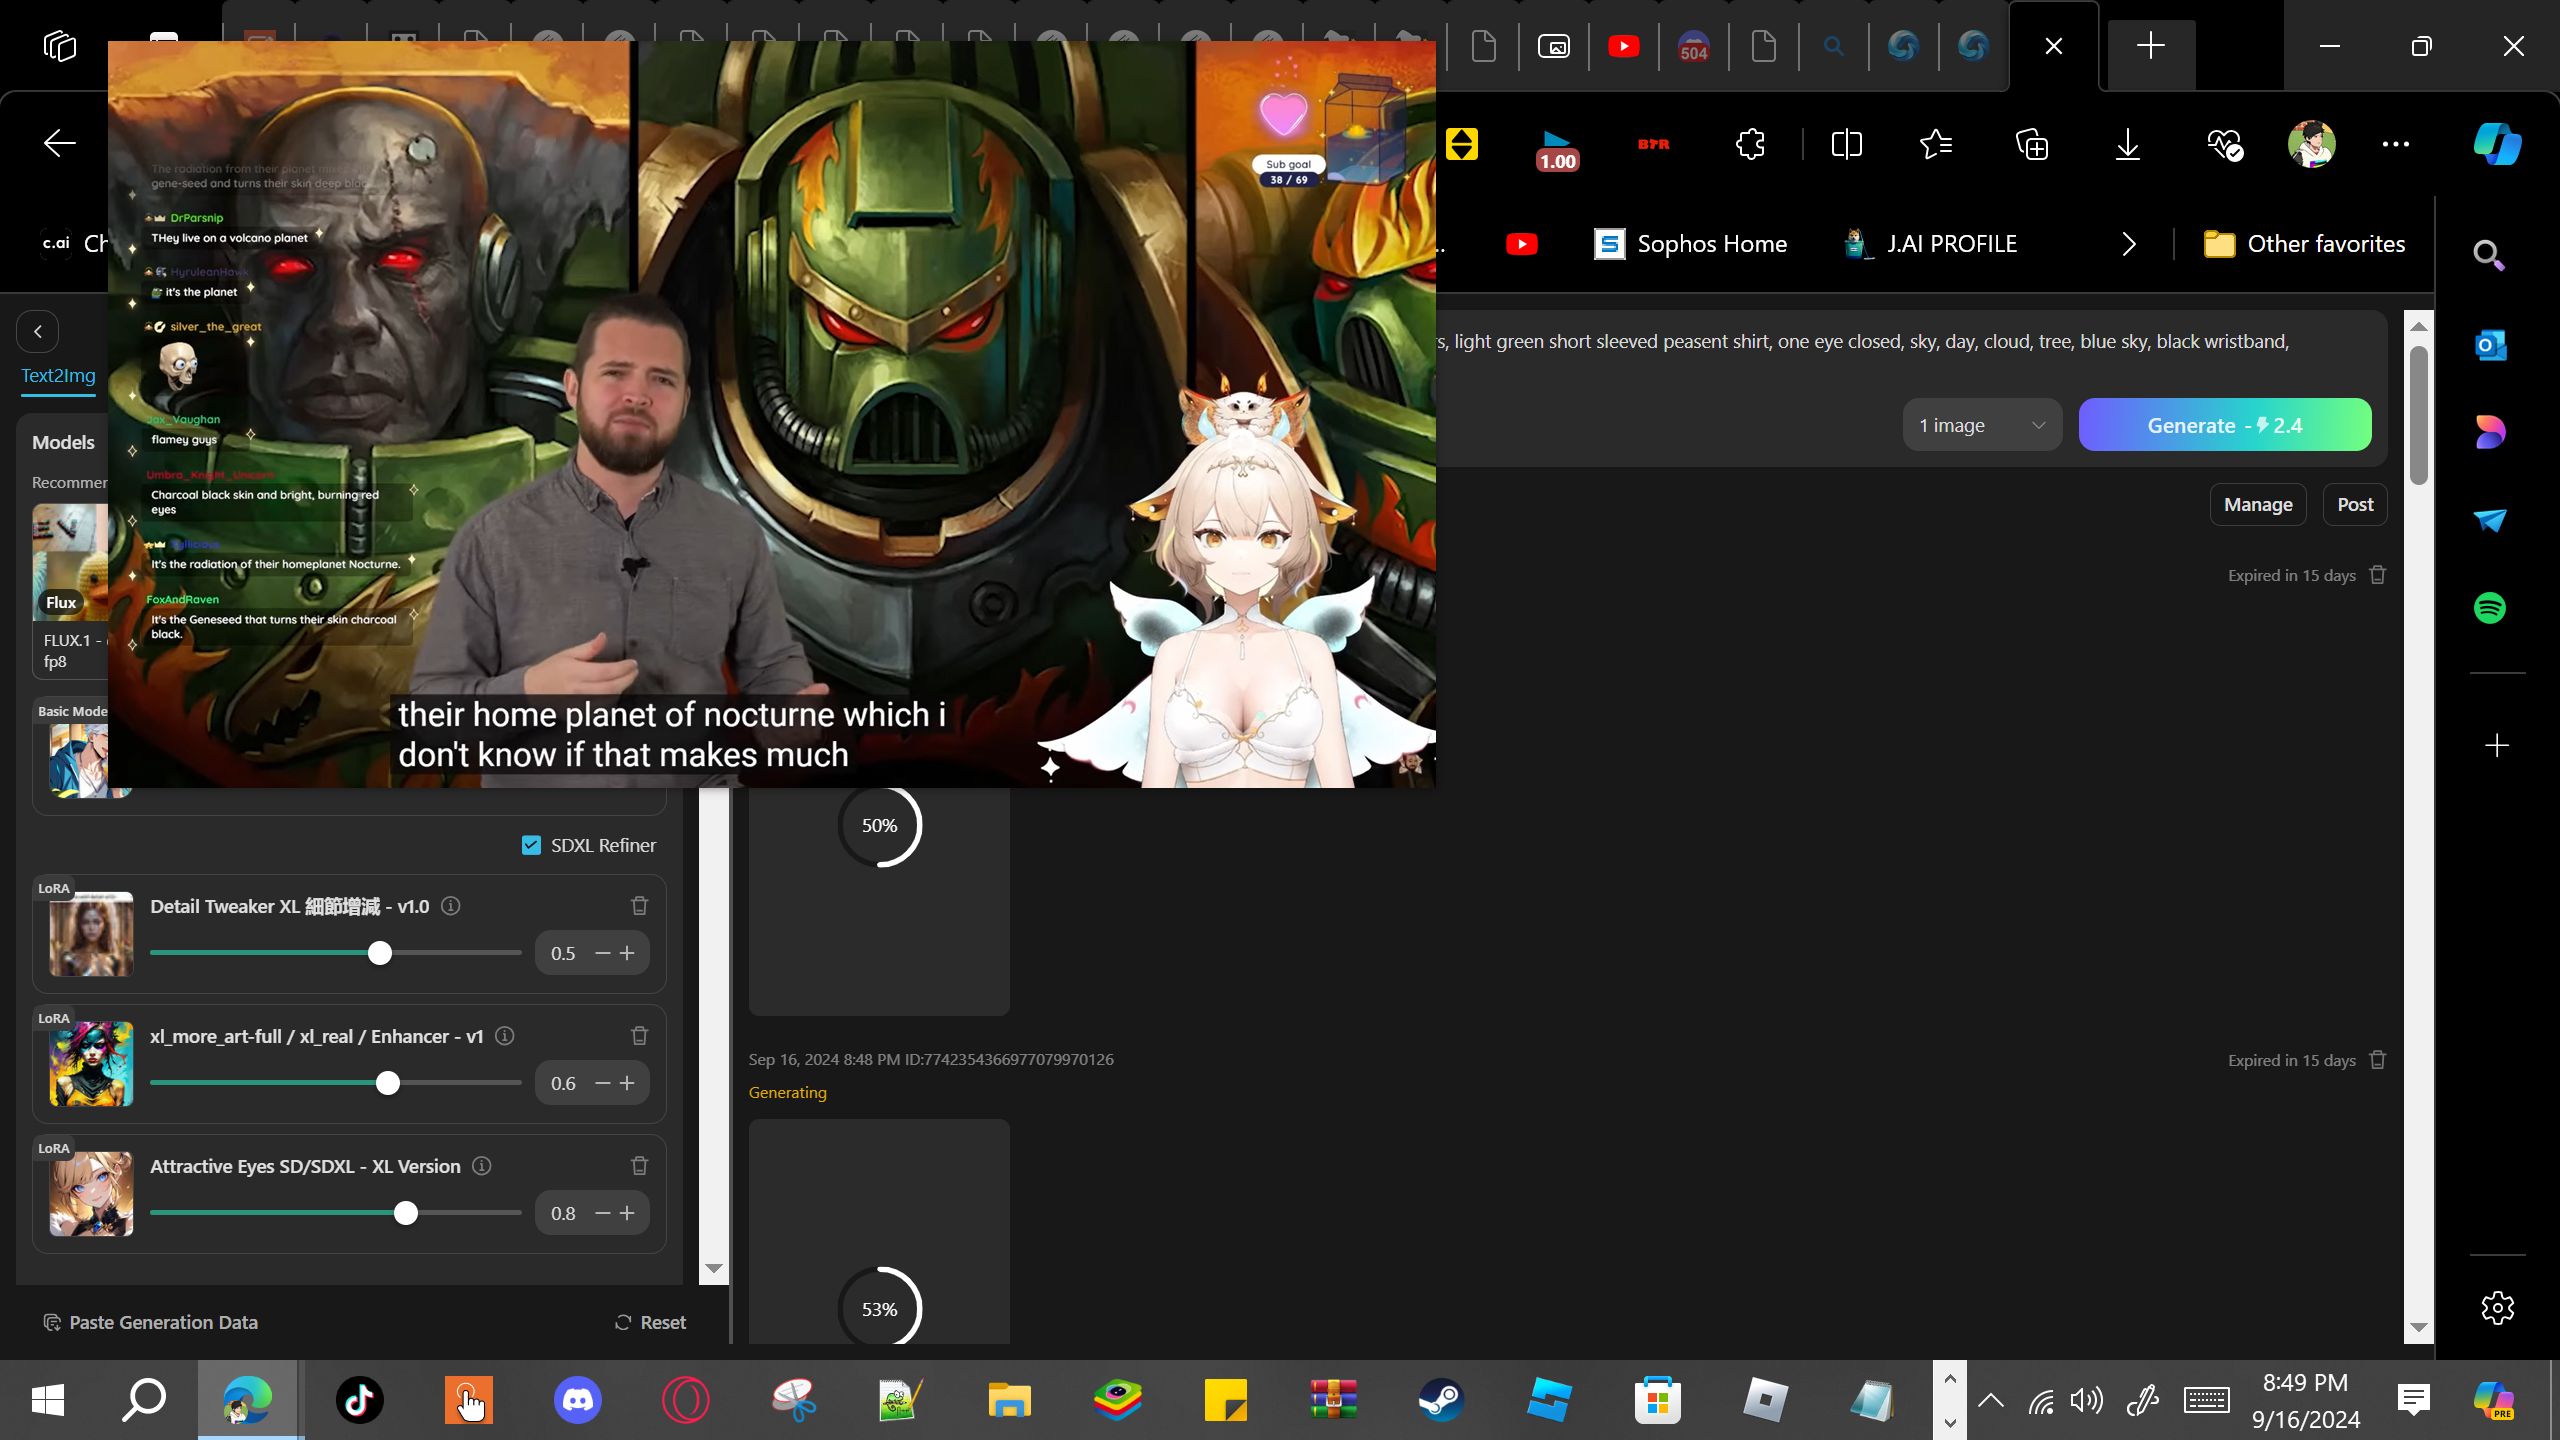Open Settings and more ellipsis menu
Image resolution: width=2560 pixels, height=1440 pixels.
click(x=2396, y=144)
